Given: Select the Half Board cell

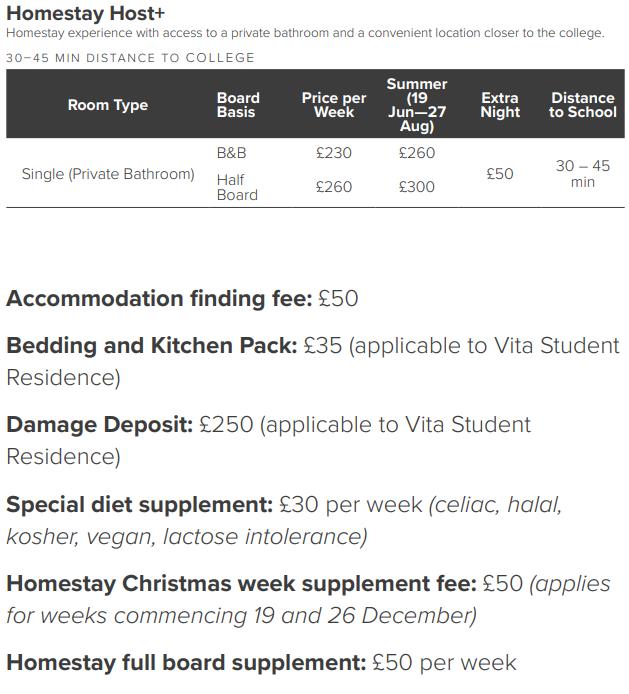Looking at the screenshot, I should (x=237, y=187).
